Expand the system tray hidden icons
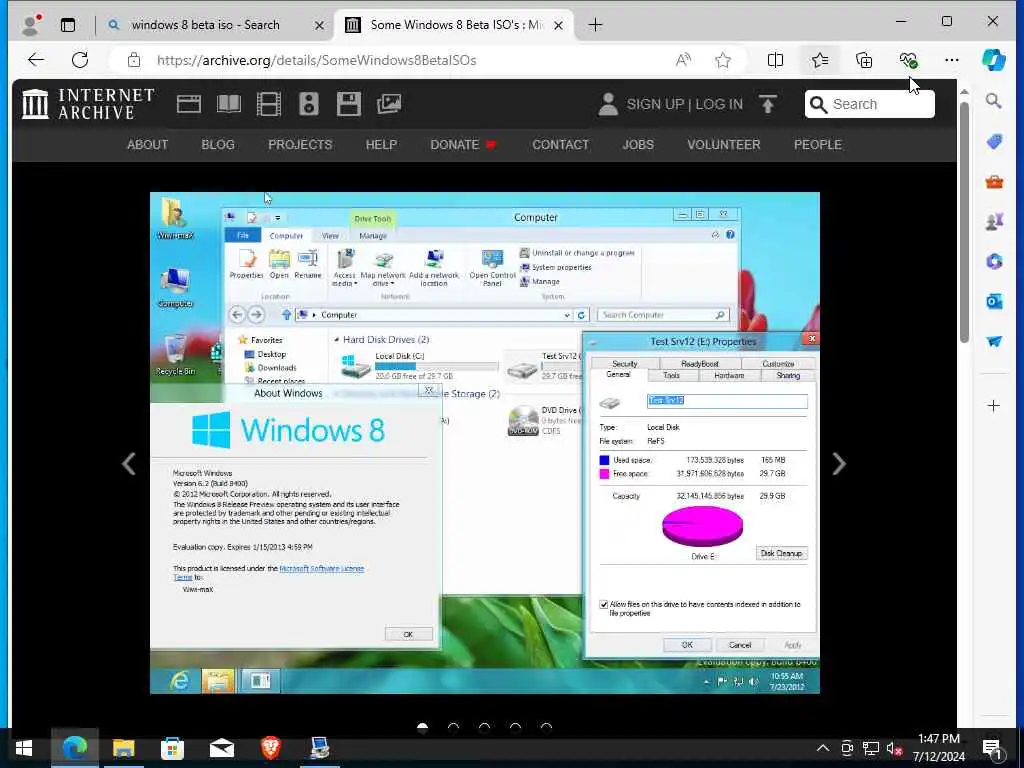Viewport: 1024px width, 768px height. pyautogui.click(x=823, y=748)
